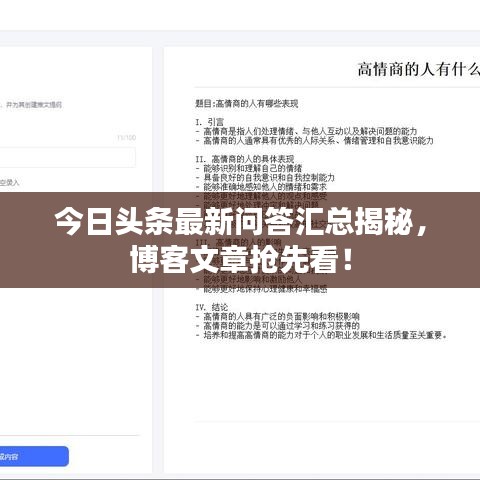Click the line "能够识别和理解自己的情绪"

[253, 168]
